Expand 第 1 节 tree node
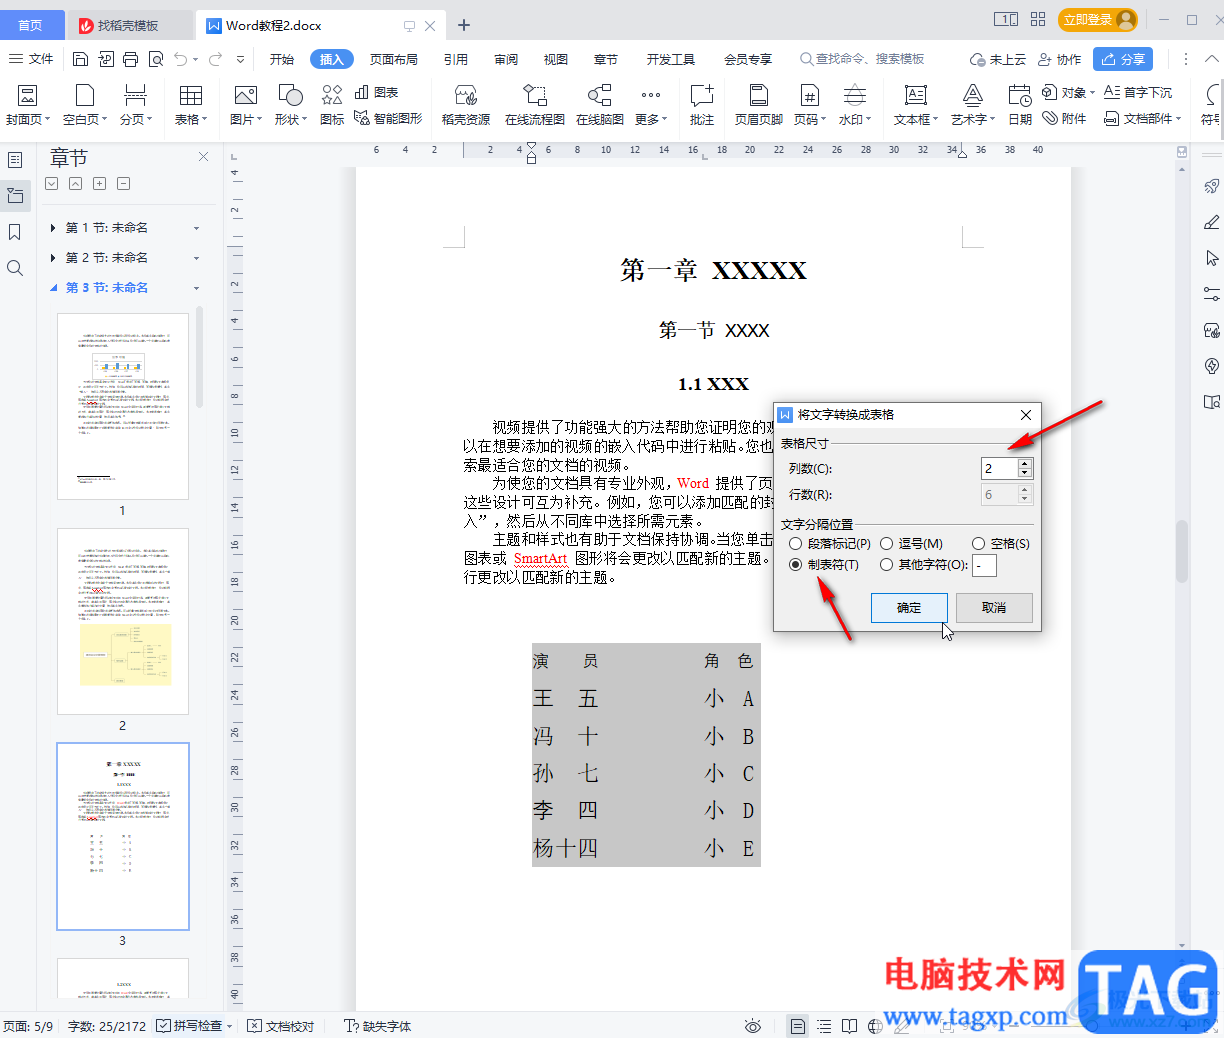The image size is (1224, 1038). pyautogui.click(x=53, y=228)
